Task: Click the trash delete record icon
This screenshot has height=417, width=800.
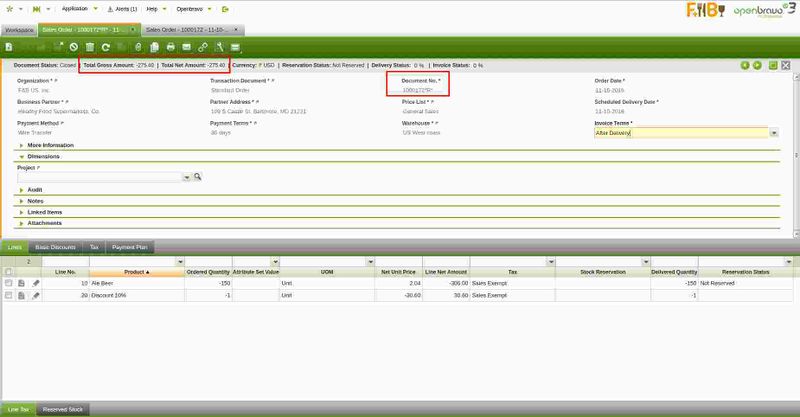Action: [x=90, y=47]
